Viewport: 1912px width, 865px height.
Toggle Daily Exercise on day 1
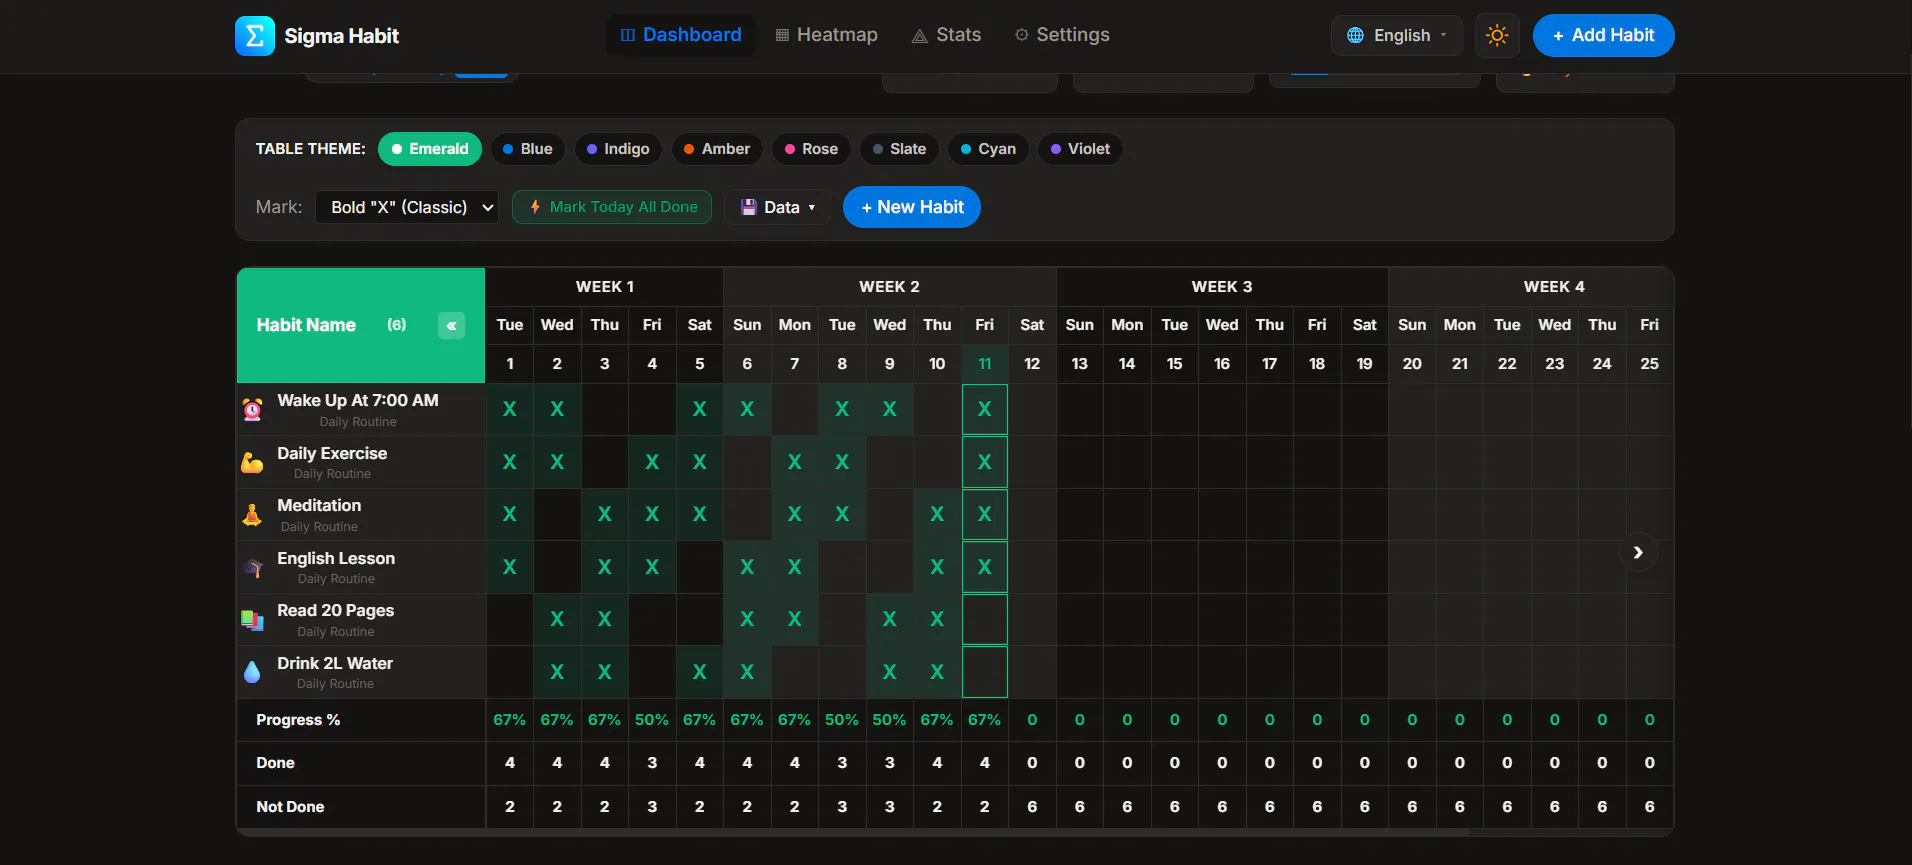(x=510, y=462)
